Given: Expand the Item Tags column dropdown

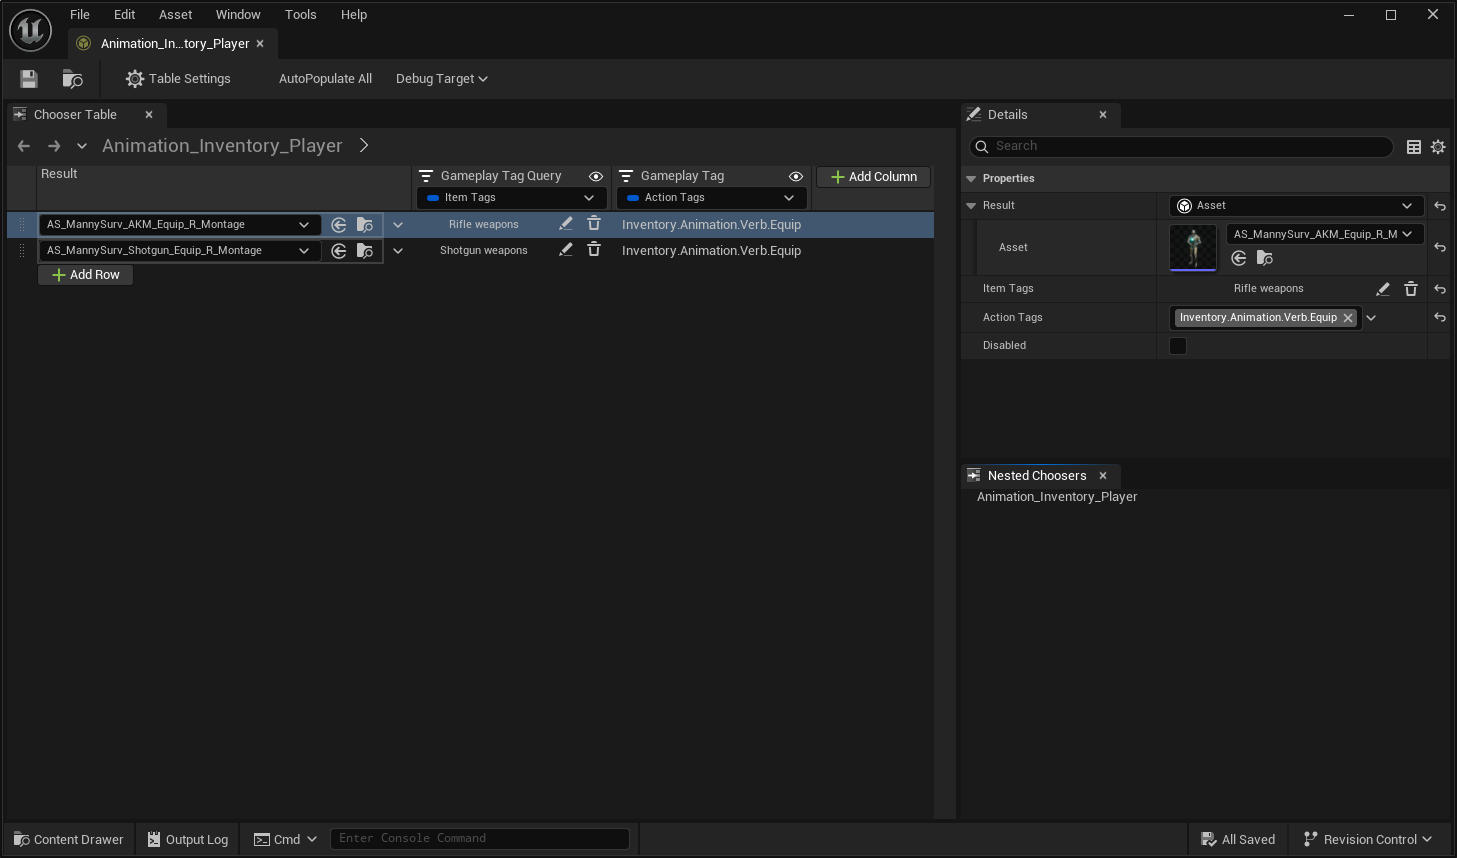Looking at the screenshot, I should [589, 197].
